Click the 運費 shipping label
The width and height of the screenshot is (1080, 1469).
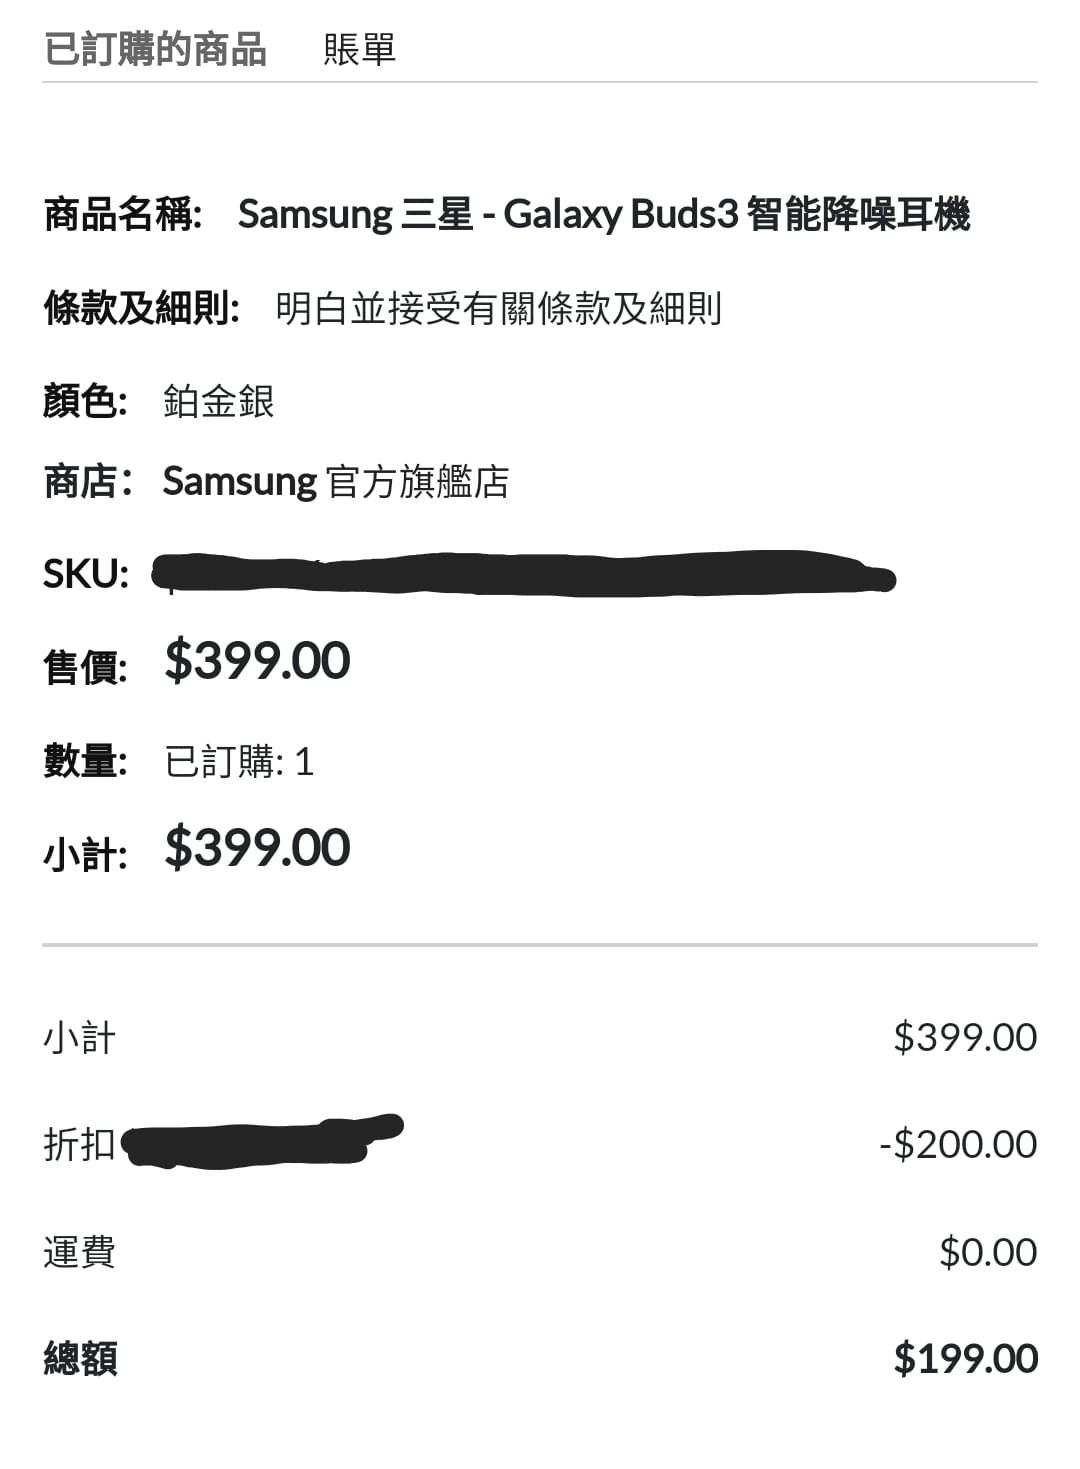(x=80, y=1252)
